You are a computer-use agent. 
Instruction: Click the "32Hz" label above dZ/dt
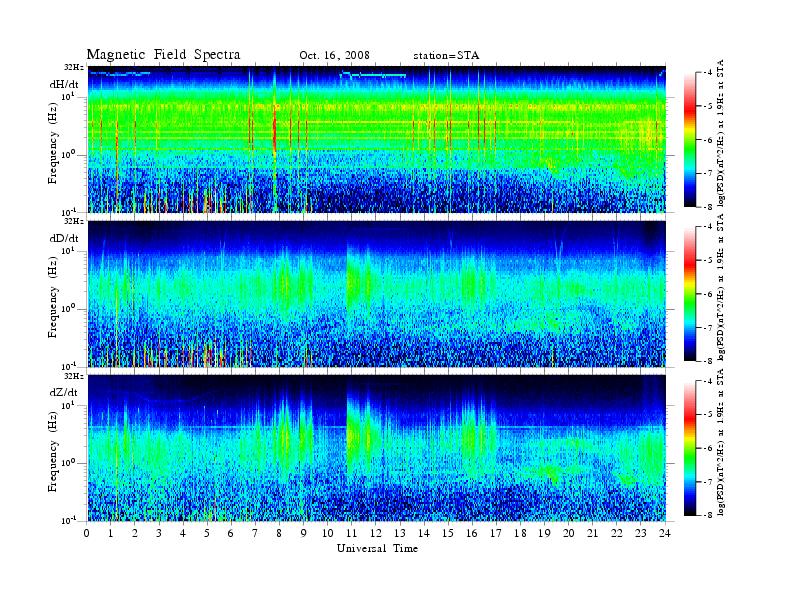pos(74,376)
